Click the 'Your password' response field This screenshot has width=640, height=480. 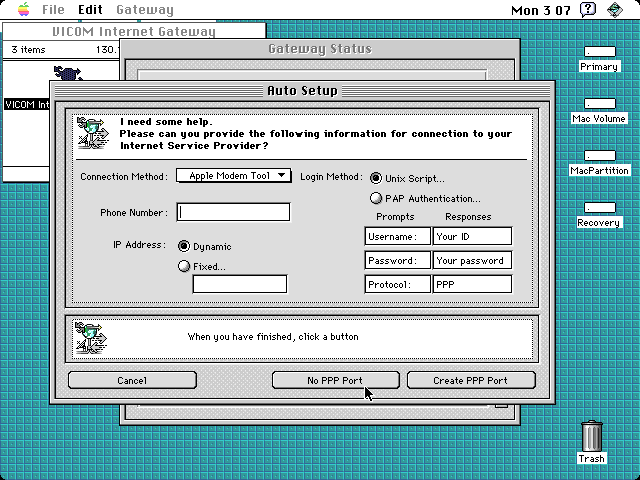point(472,260)
